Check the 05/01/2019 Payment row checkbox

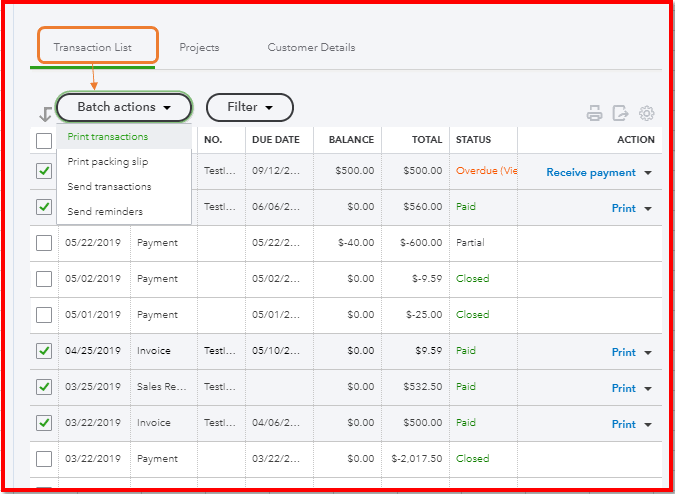(44, 315)
